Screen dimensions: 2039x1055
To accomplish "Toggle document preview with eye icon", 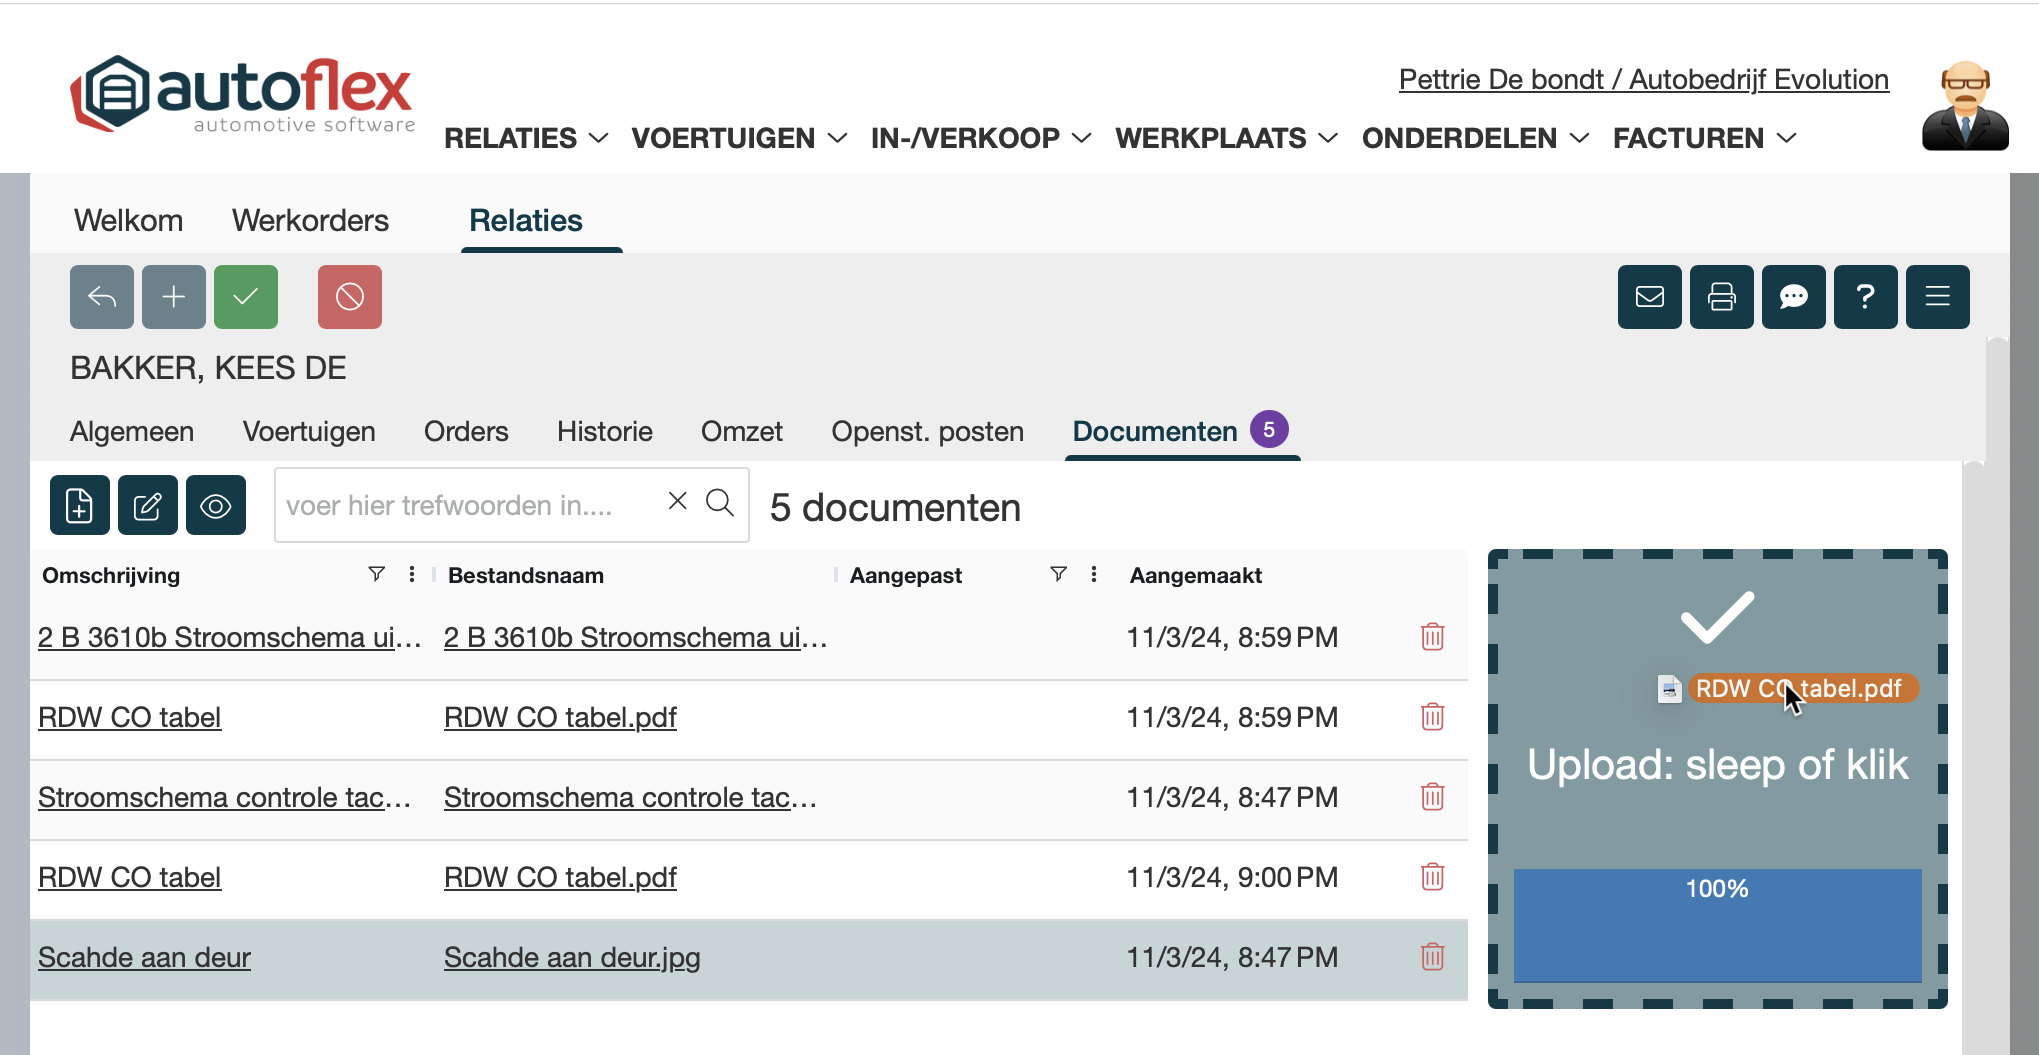I will pos(216,506).
